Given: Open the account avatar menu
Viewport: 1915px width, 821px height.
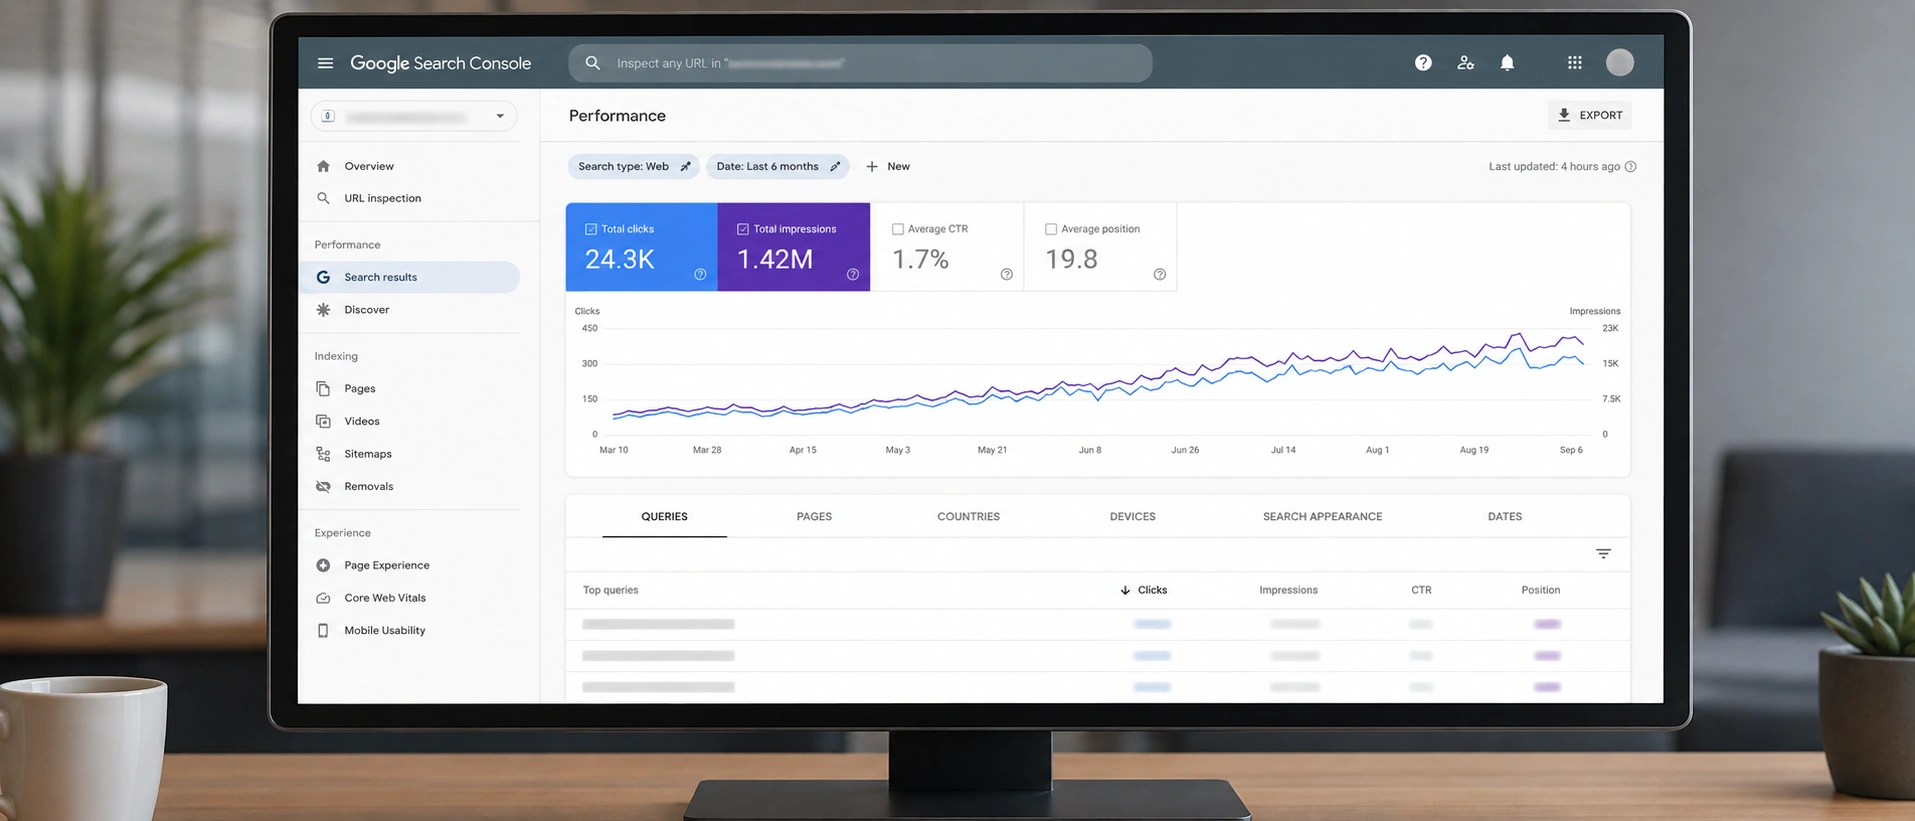Looking at the screenshot, I should coord(1620,62).
